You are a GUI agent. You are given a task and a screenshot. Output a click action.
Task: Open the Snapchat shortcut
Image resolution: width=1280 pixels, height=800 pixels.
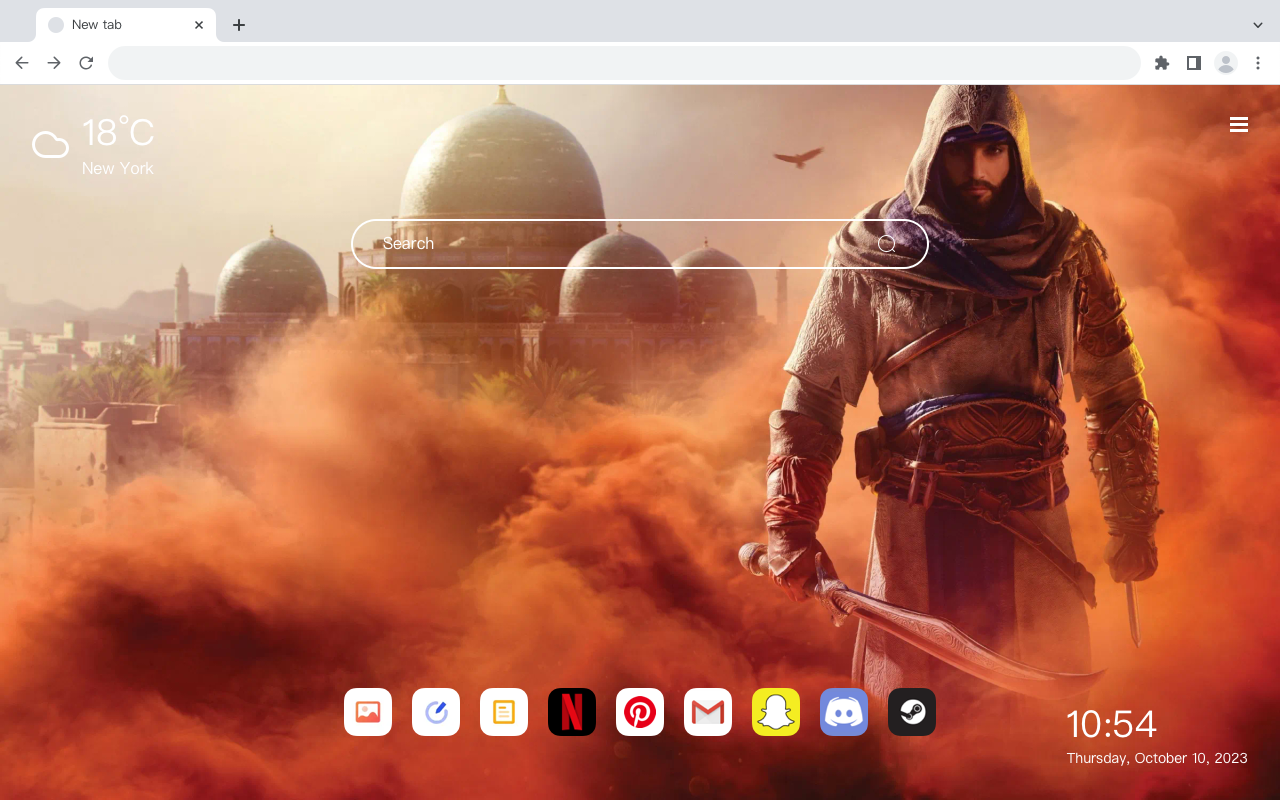click(776, 712)
